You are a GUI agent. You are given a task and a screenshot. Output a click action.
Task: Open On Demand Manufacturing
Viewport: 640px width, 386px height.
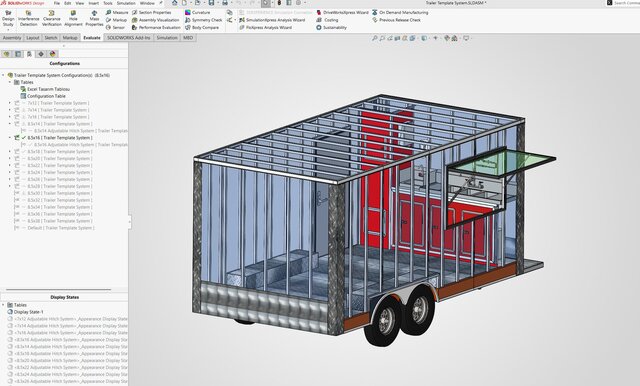pos(400,13)
